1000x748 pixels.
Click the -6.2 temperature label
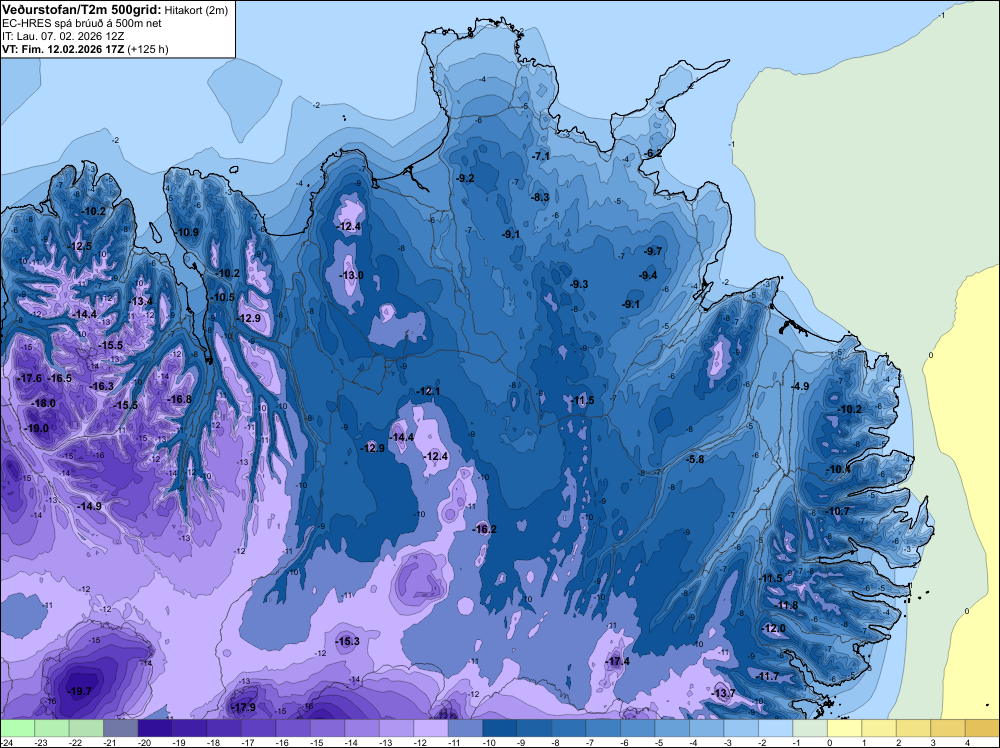pos(653,153)
